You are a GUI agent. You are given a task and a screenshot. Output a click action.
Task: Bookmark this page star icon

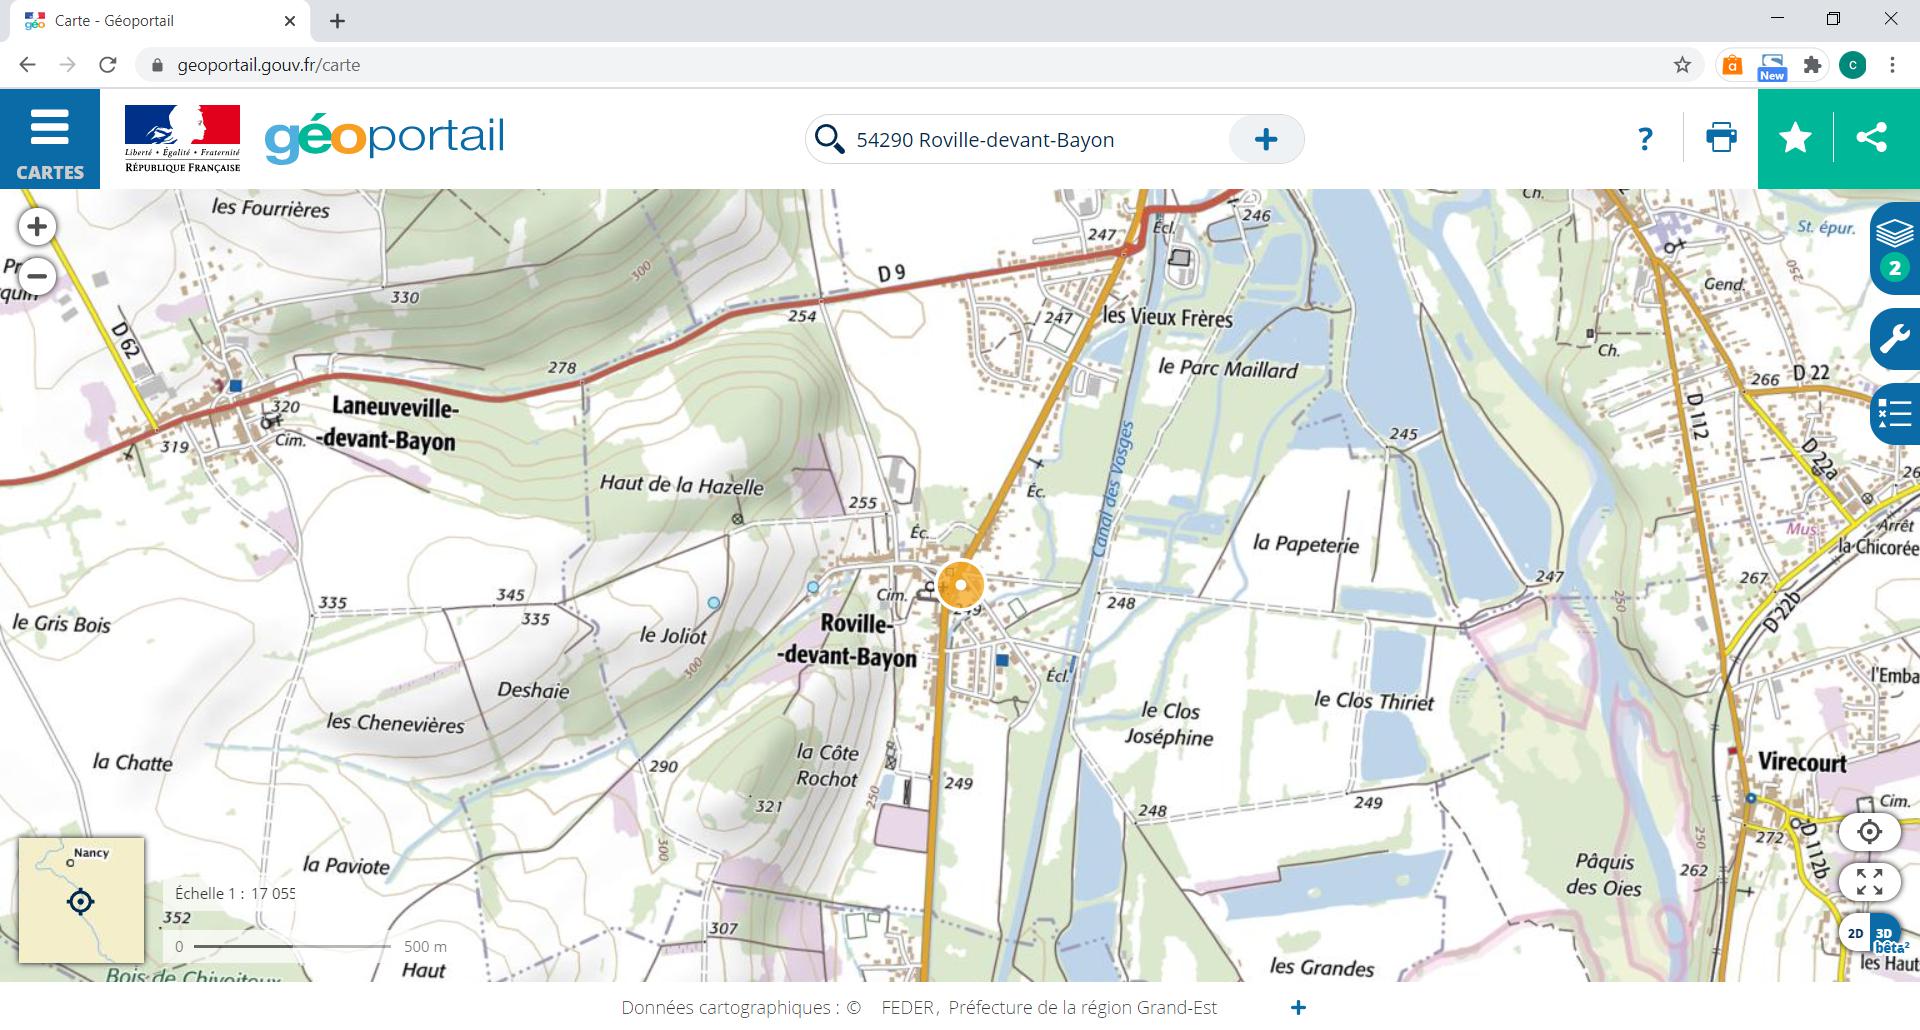click(1682, 65)
